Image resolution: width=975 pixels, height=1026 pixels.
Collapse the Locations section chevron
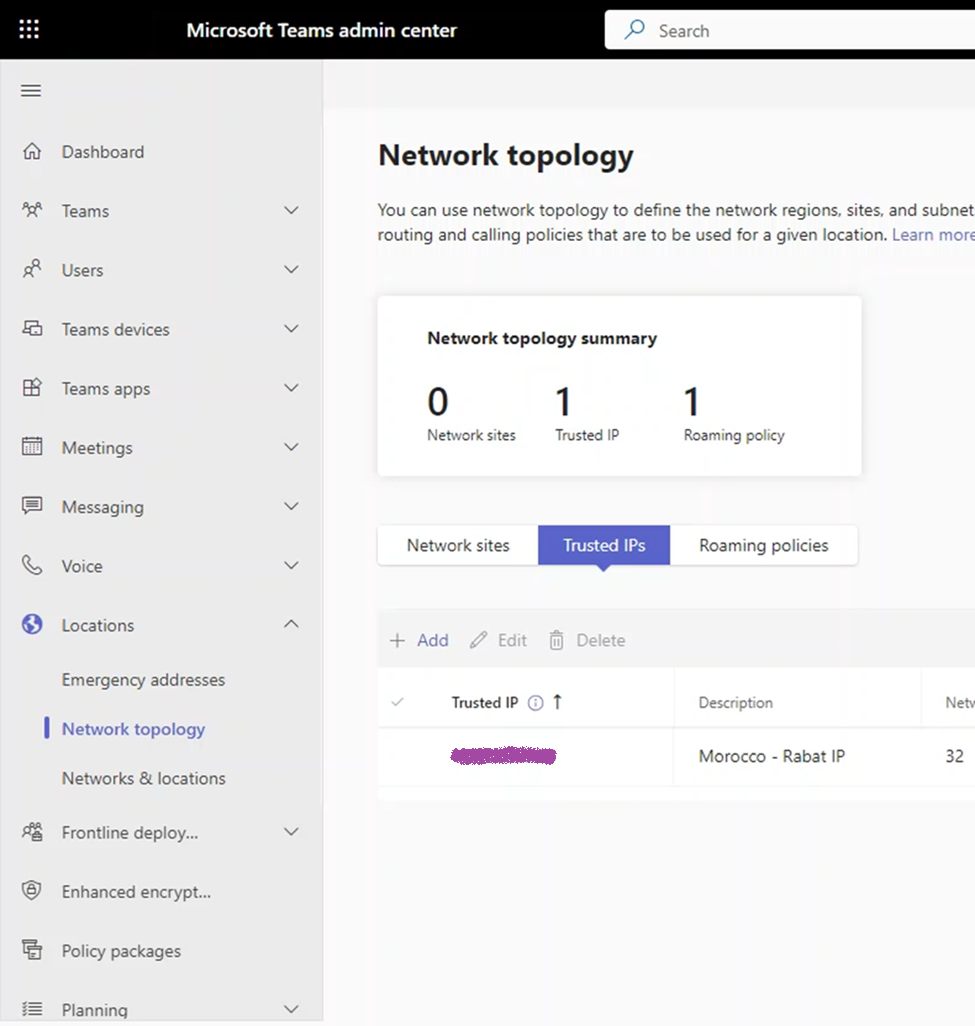click(291, 625)
